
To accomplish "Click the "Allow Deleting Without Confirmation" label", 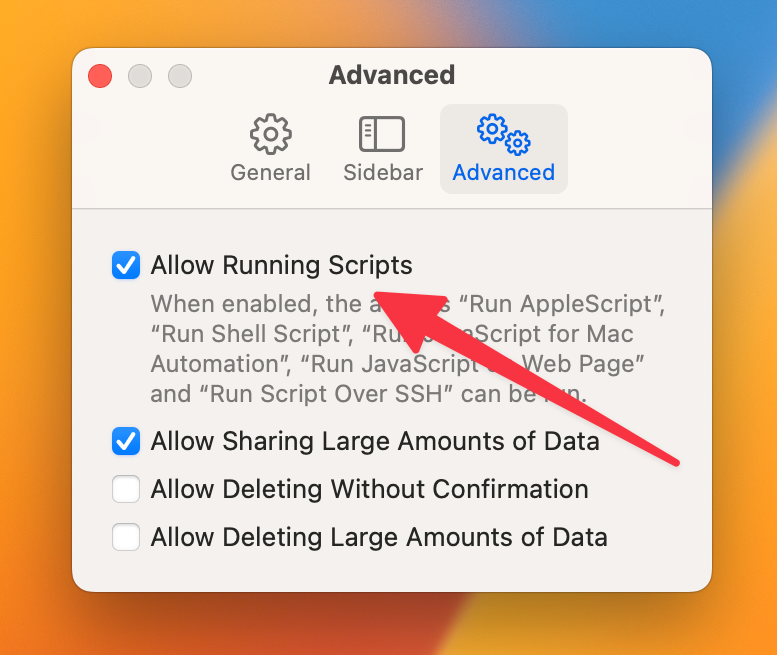I will (x=370, y=489).
